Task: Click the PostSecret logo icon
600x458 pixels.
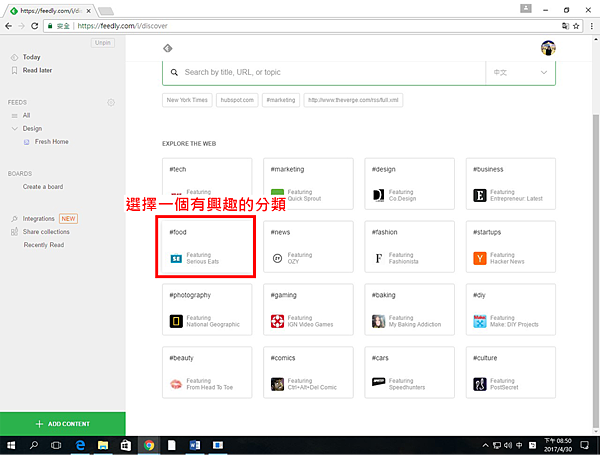Action: pos(479,384)
